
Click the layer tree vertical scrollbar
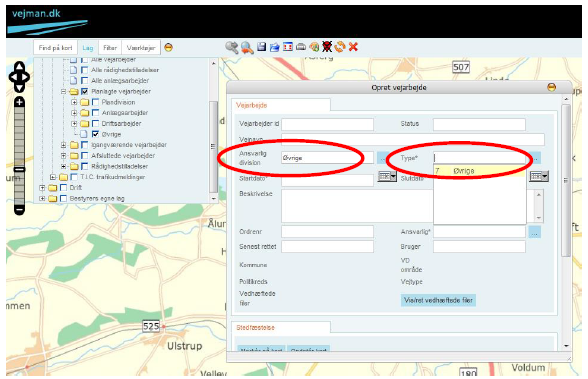pyautogui.click(x=213, y=146)
